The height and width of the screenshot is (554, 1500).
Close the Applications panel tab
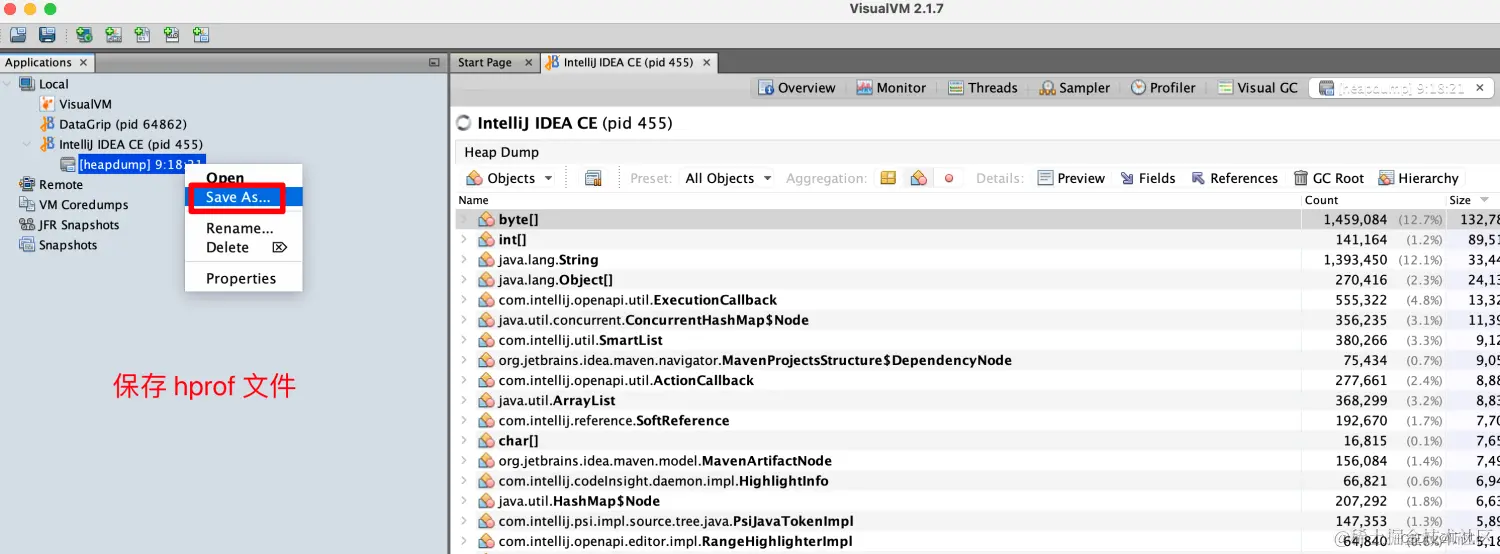click(x=83, y=62)
